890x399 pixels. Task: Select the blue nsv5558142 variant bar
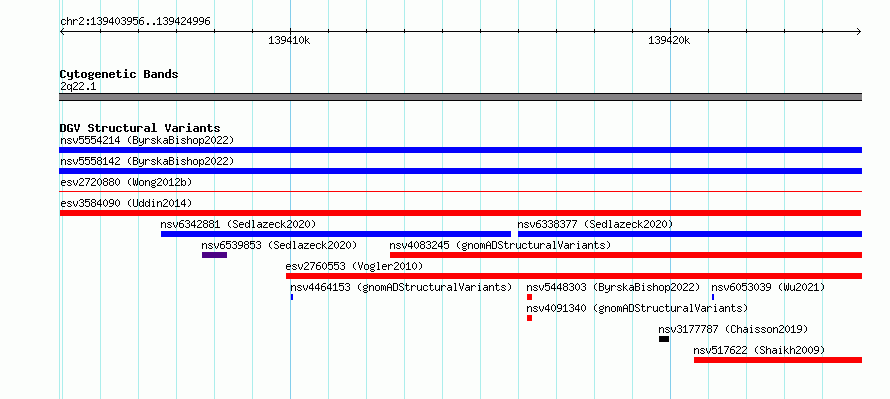tap(460, 171)
